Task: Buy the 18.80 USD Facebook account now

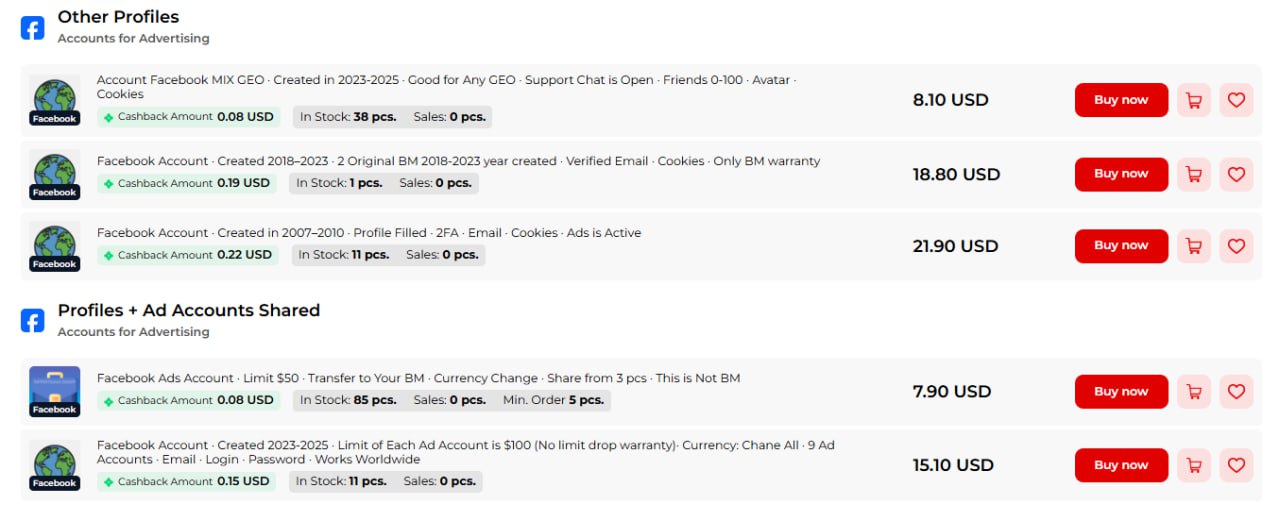Action: click(1121, 174)
